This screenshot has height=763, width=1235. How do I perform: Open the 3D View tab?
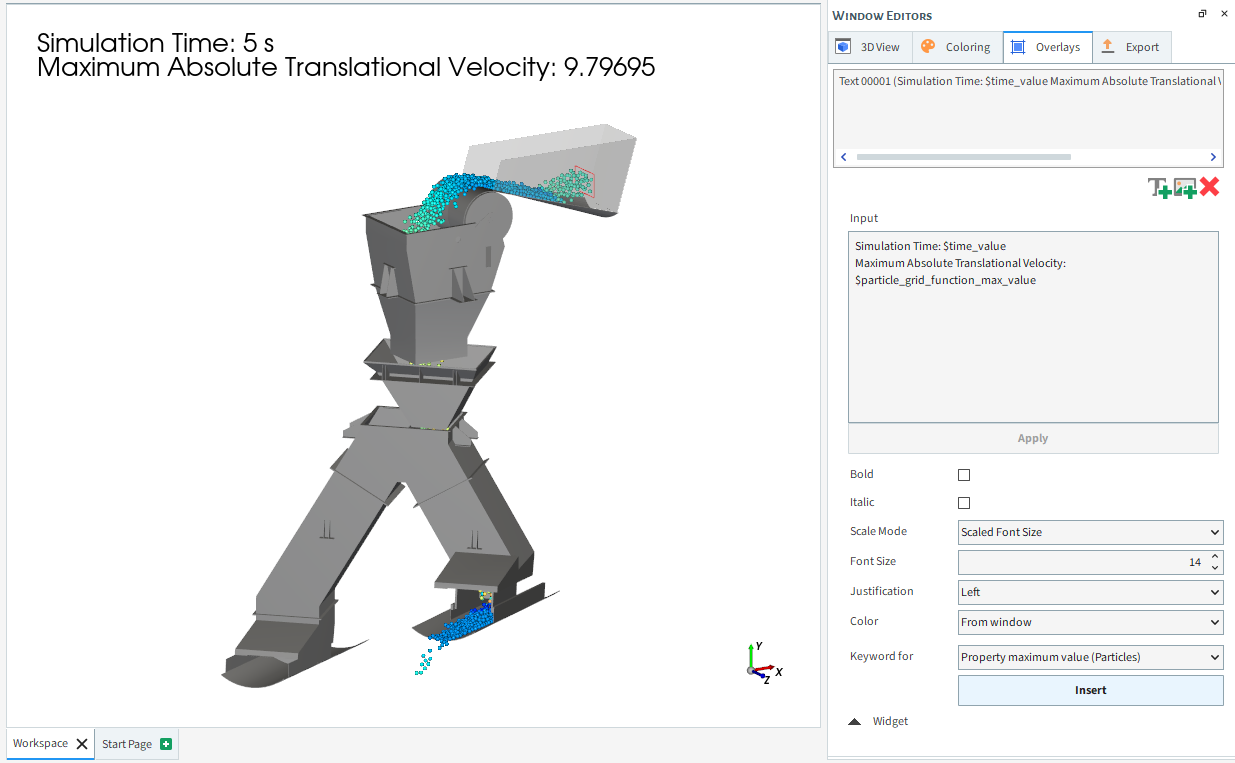tap(868, 47)
